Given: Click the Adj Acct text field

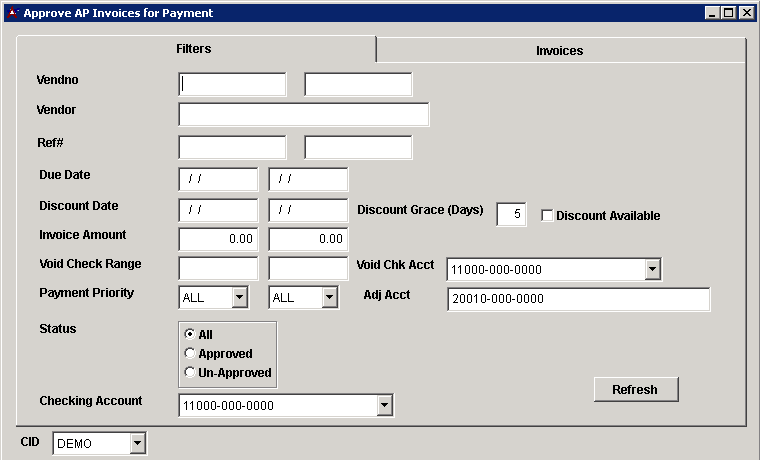Looking at the screenshot, I should [x=577, y=299].
